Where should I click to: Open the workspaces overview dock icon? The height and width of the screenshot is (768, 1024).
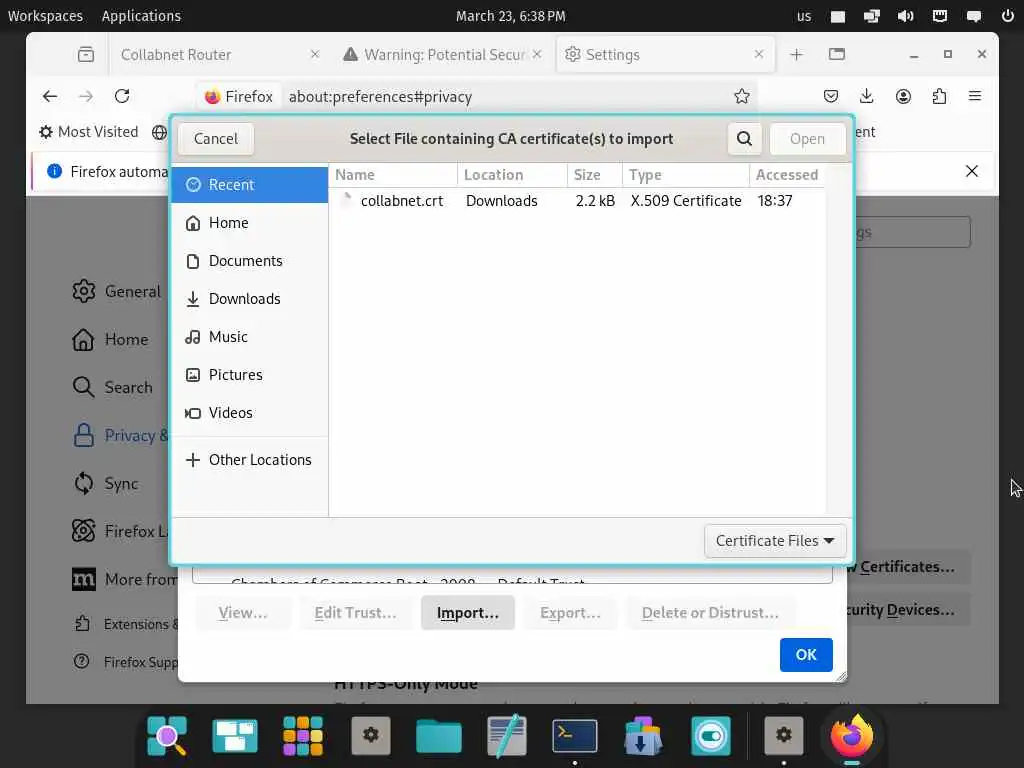coord(235,736)
